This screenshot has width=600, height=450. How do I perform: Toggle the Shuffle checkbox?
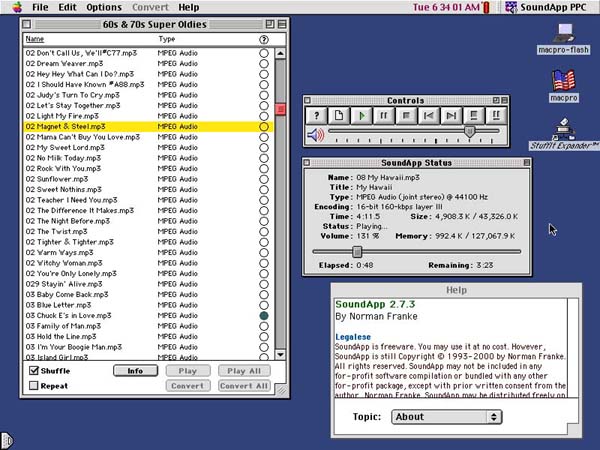click(34, 370)
